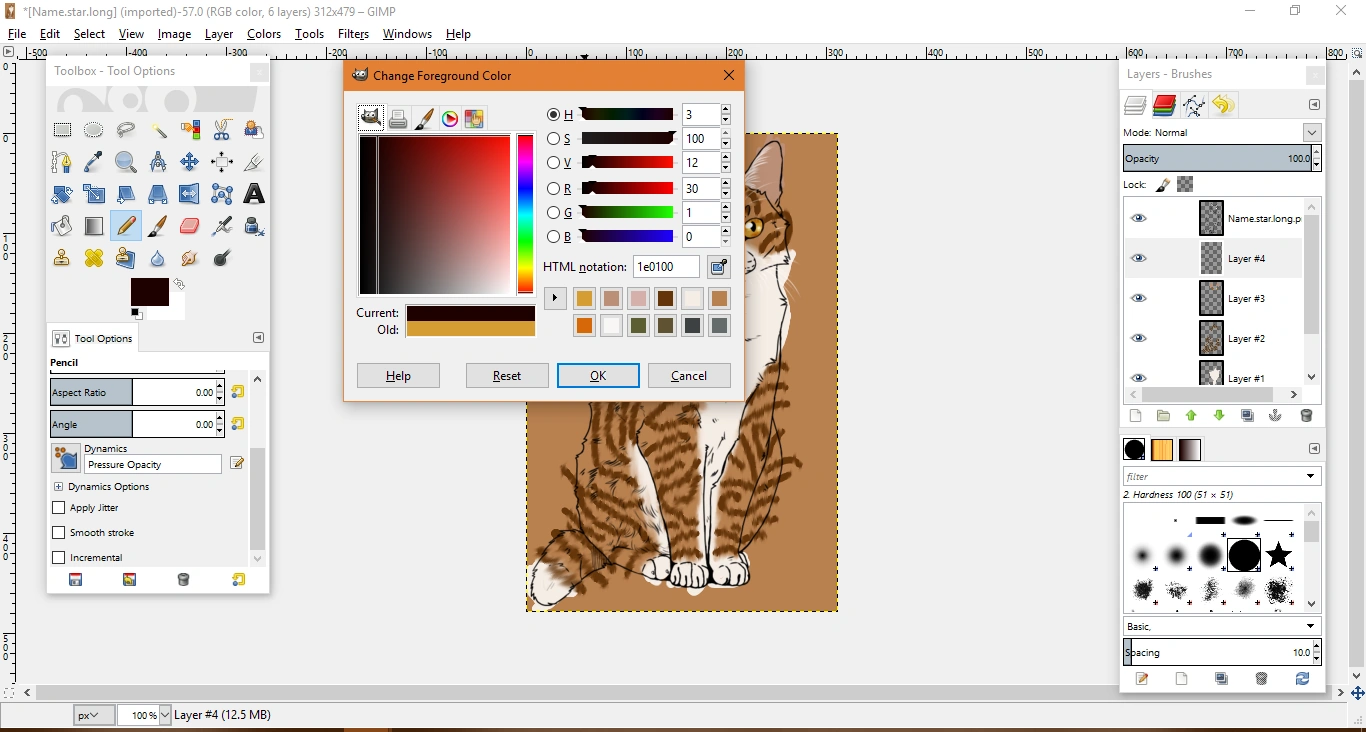Open Layers dock tab configuration menu

[1315, 105]
